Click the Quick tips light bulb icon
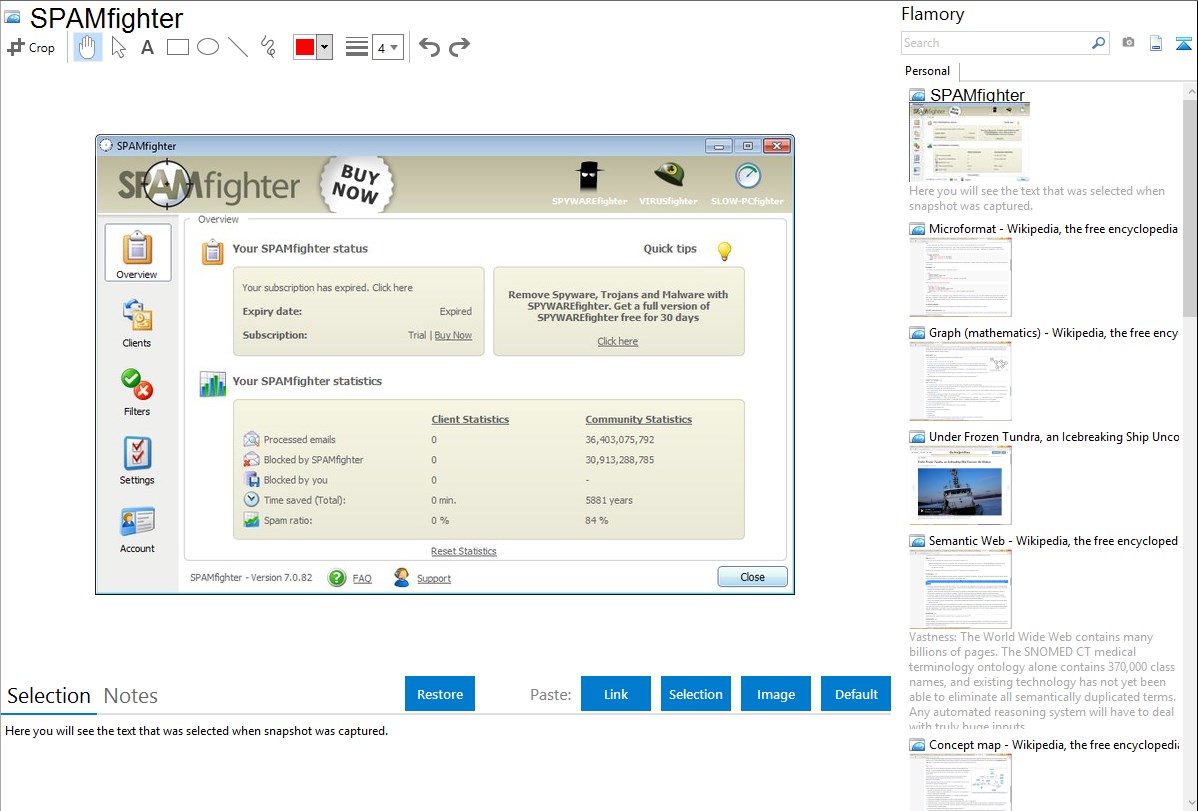 click(724, 250)
